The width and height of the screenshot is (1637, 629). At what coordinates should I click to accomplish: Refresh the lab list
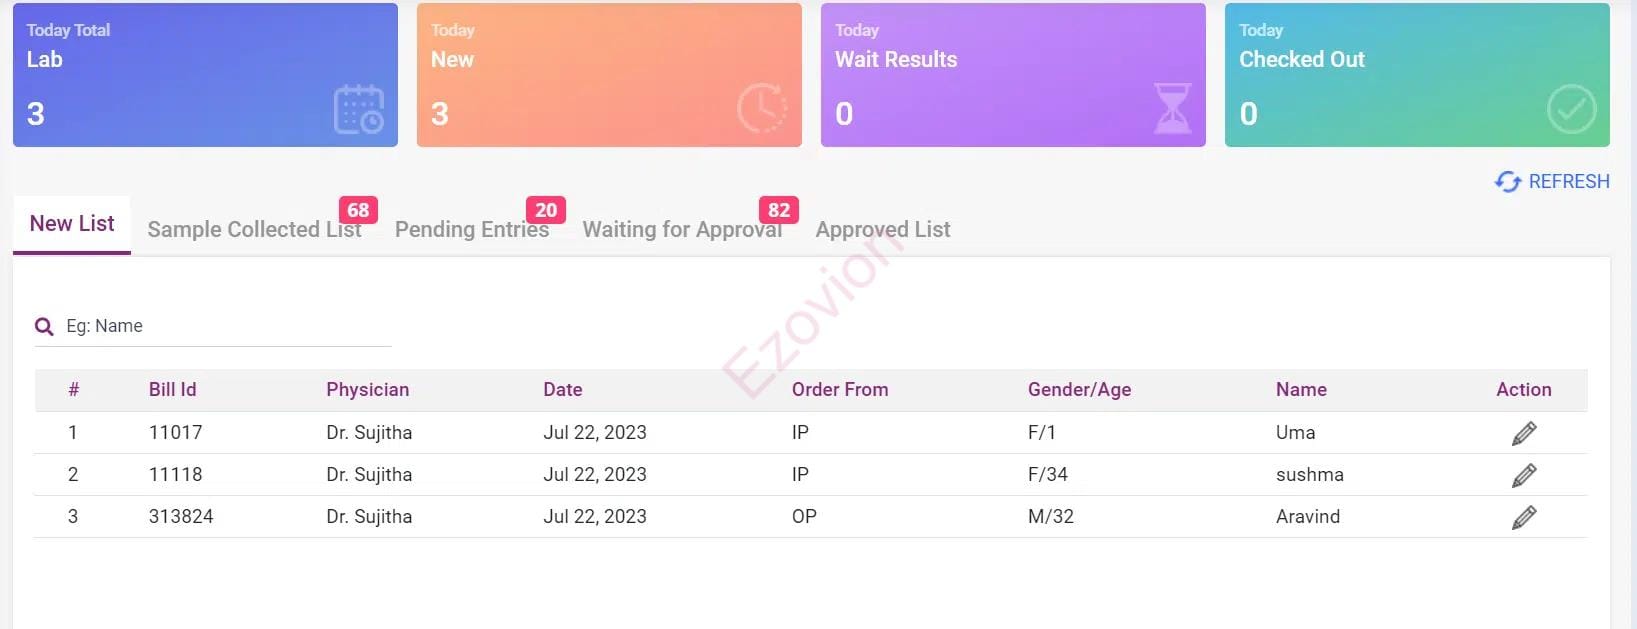click(x=1552, y=181)
